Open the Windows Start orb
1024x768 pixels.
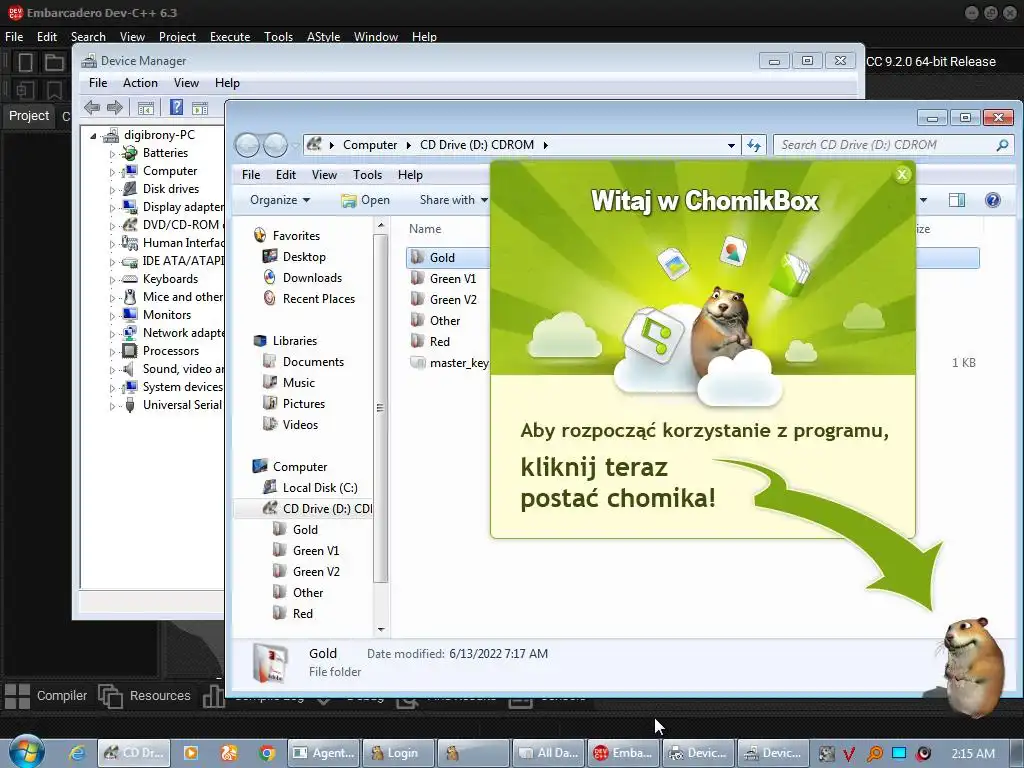point(26,752)
